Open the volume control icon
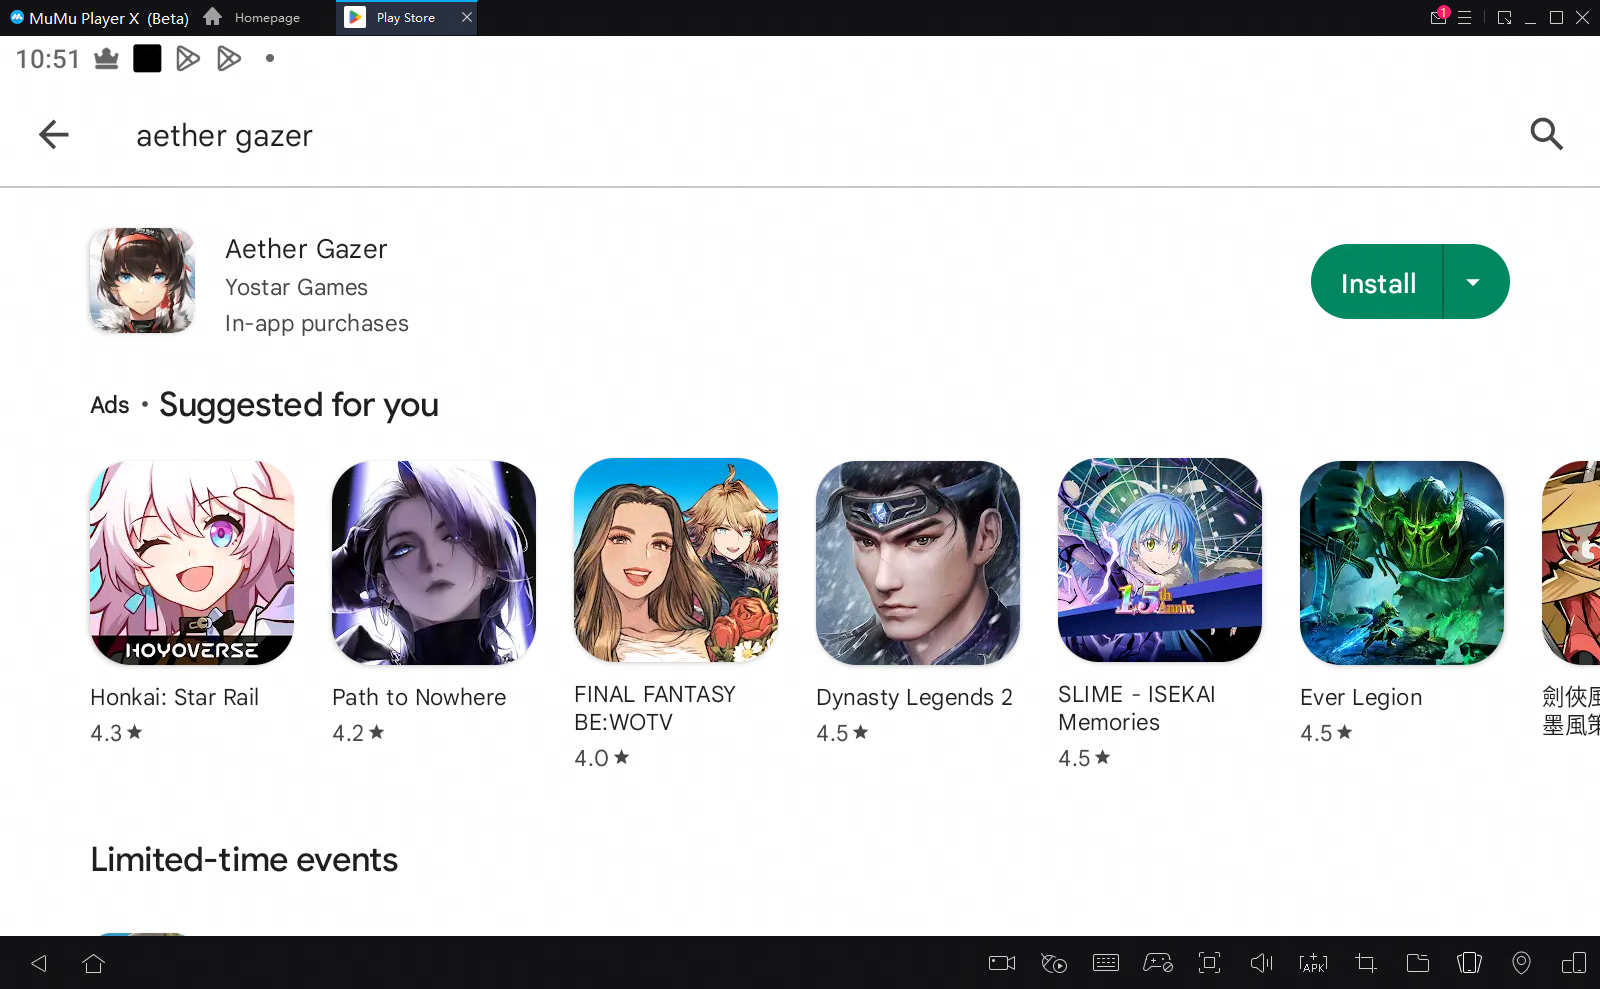 [1262, 963]
